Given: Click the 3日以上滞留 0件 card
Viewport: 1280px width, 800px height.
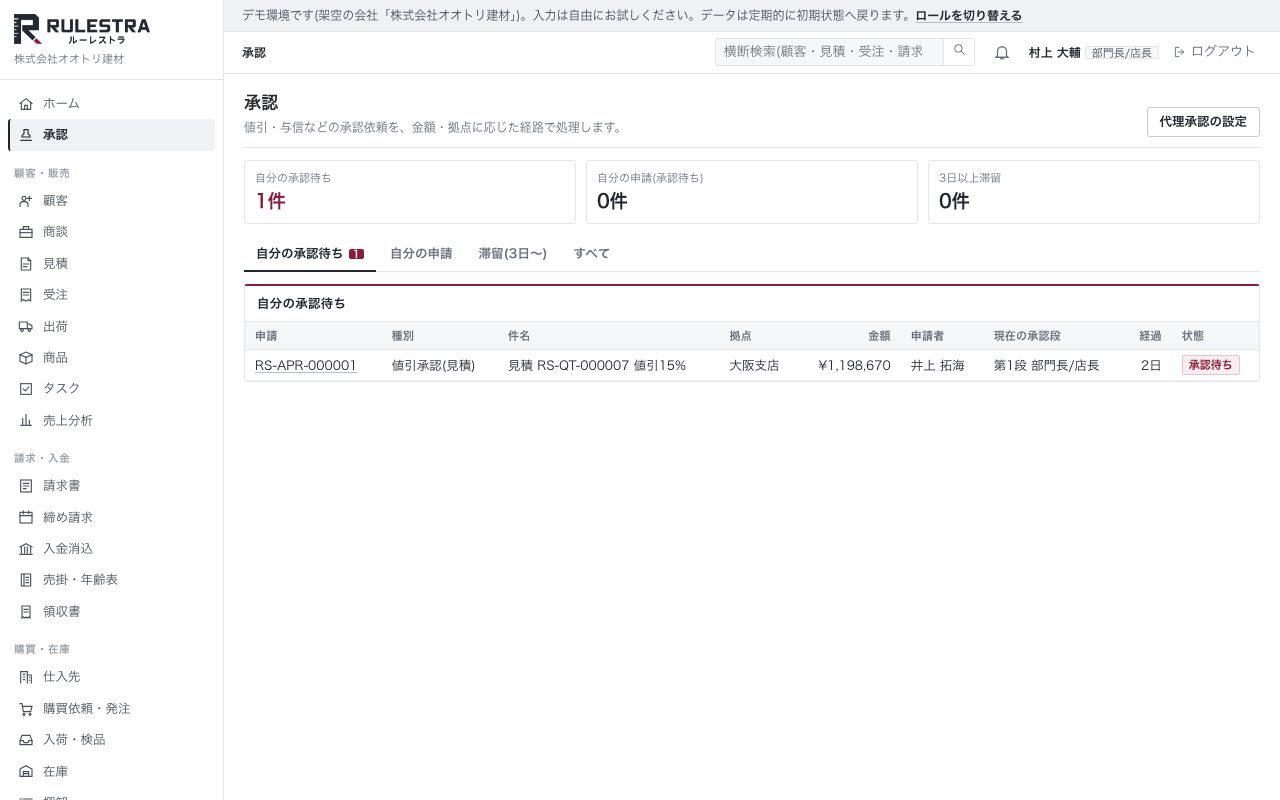Looking at the screenshot, I should (1094, 192).
